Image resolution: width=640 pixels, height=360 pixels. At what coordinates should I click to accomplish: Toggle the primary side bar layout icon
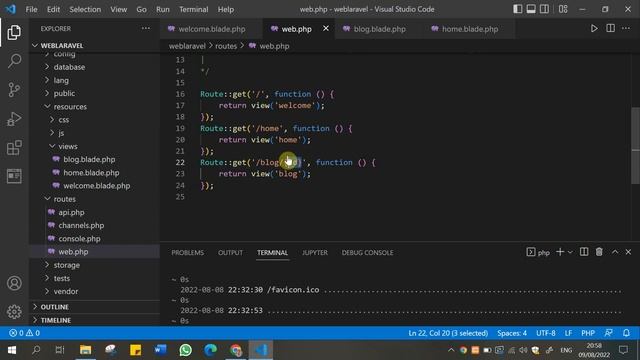518,9
